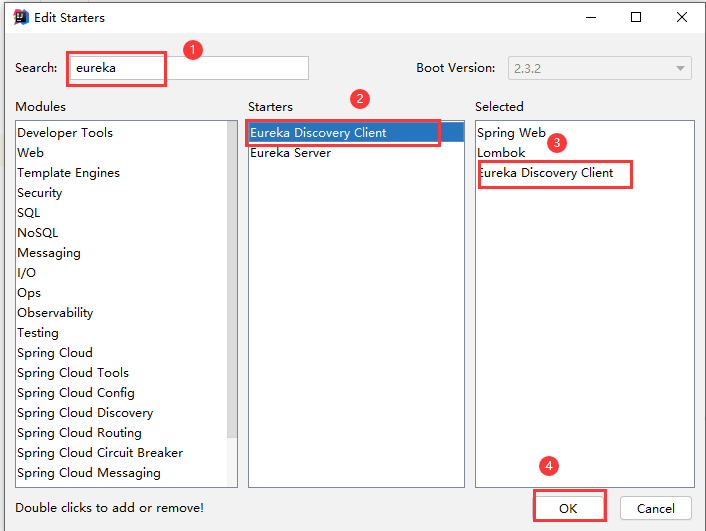Select the Web module

pyautogui.click(x=122, y=153)
